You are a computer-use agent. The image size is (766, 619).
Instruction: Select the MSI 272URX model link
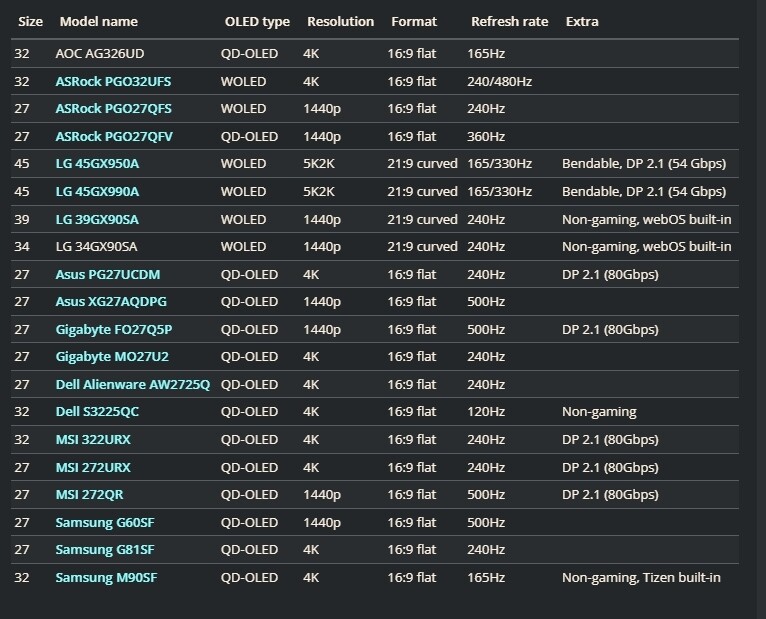tap(93, 467)
